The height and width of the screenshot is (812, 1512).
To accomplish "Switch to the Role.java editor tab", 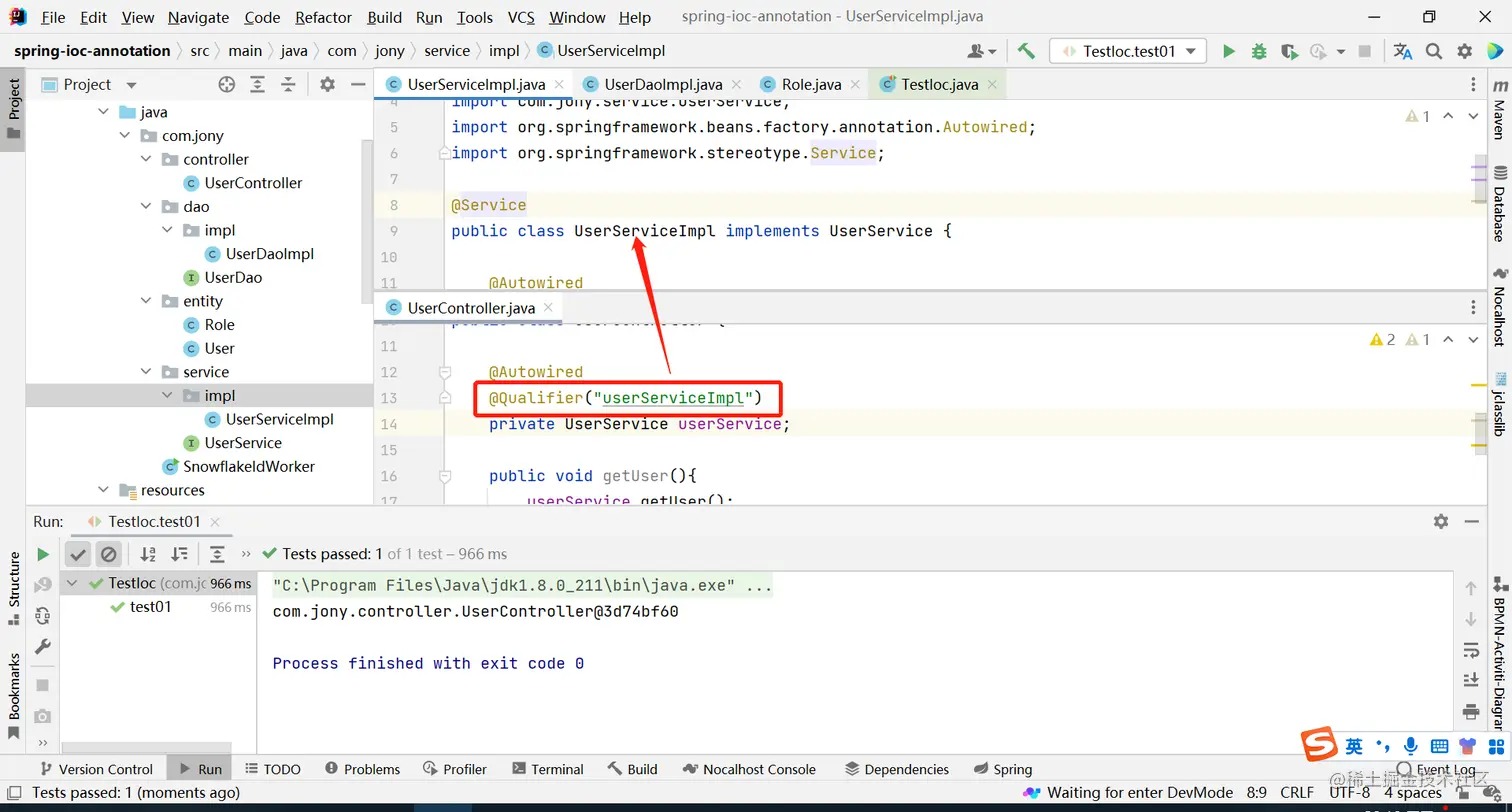I will 811,85.
